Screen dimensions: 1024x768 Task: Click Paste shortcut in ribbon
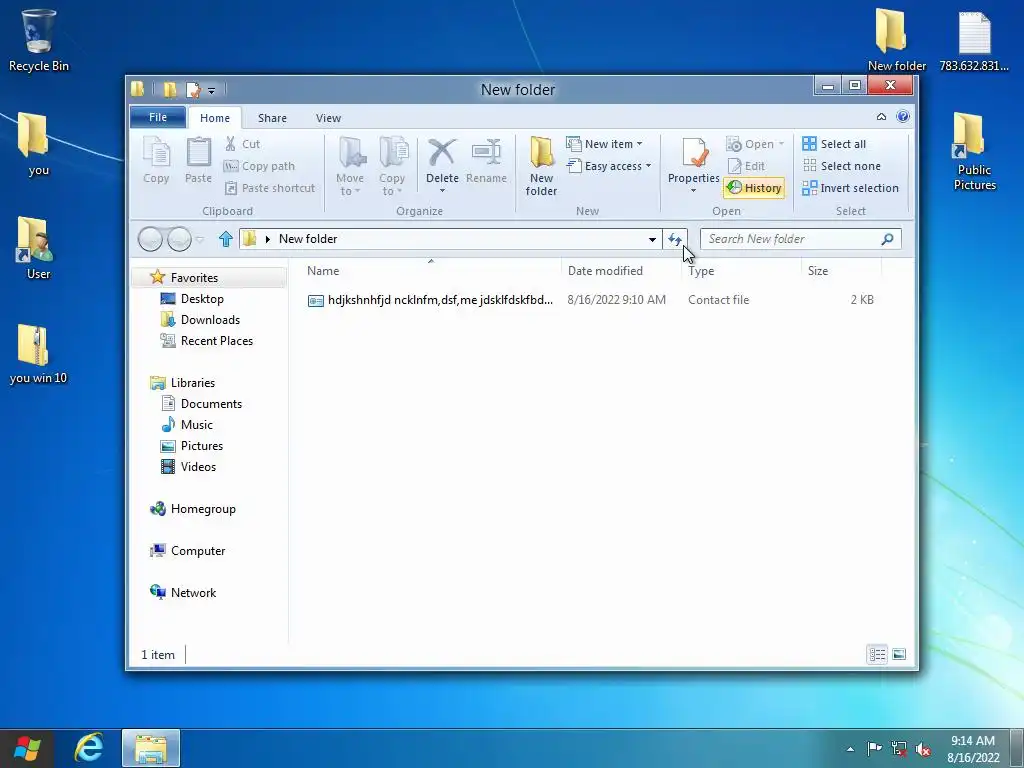(x=270, y=188)
